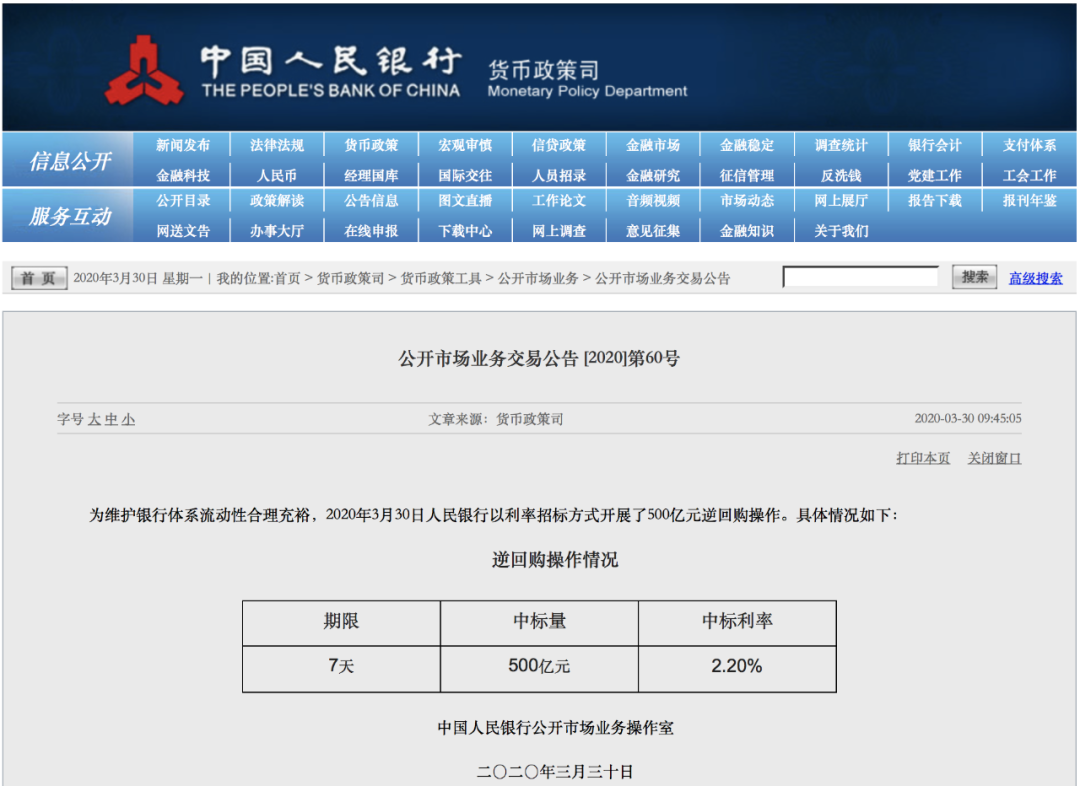Open 征信管理 in the navigation

click(747, 175)
